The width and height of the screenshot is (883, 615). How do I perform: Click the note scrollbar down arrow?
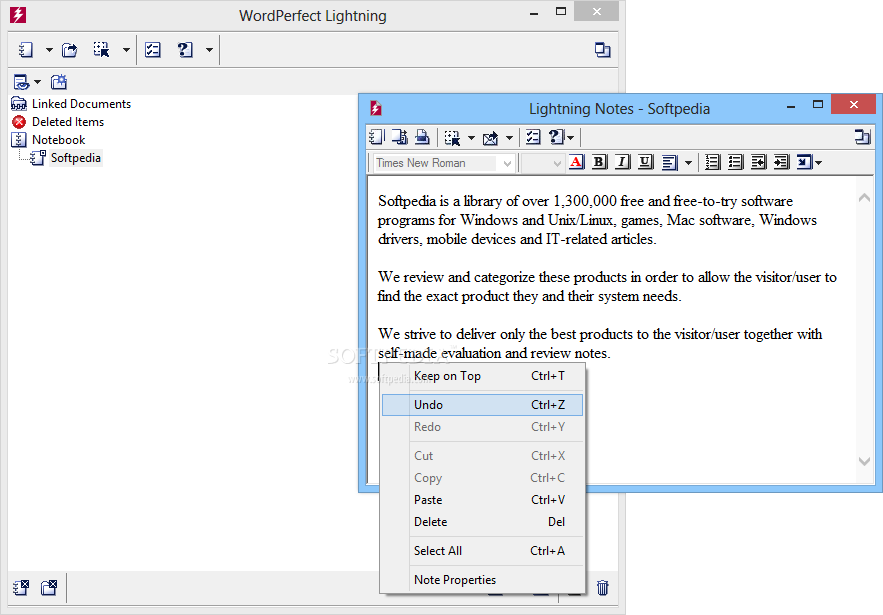[x=864, y=461]
